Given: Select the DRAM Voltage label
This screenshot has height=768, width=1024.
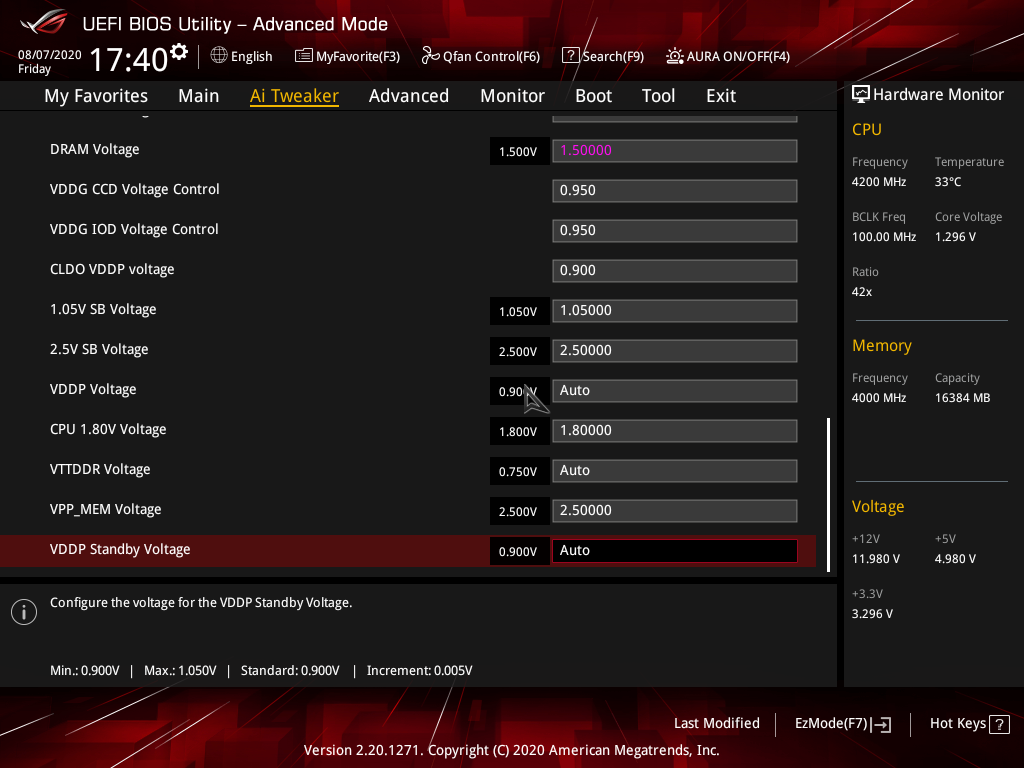Looking at the screenshot, I should click(95, 150).
